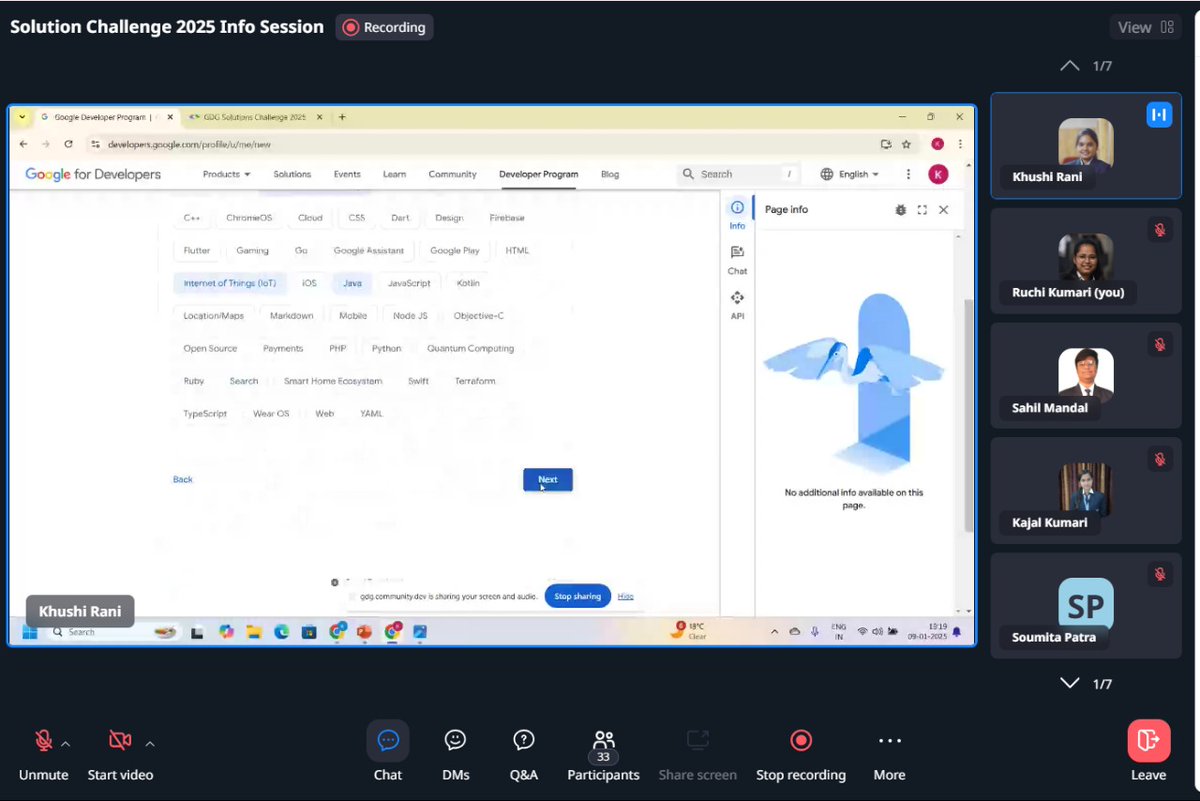The width and height of the screenshot is (1200, 801).
Task: Expand Page info panel to fullscreen
Action: coord(921,210)
